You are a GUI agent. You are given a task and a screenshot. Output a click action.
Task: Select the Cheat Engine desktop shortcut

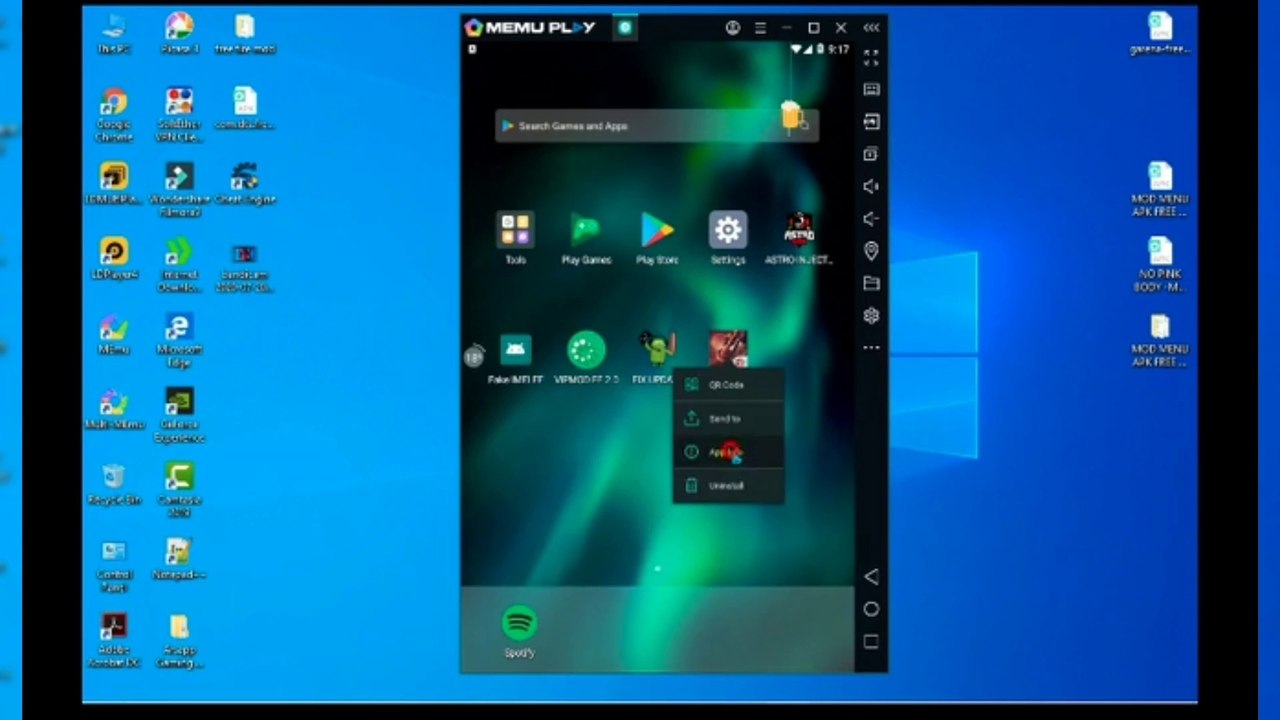[x=245, y=184]
